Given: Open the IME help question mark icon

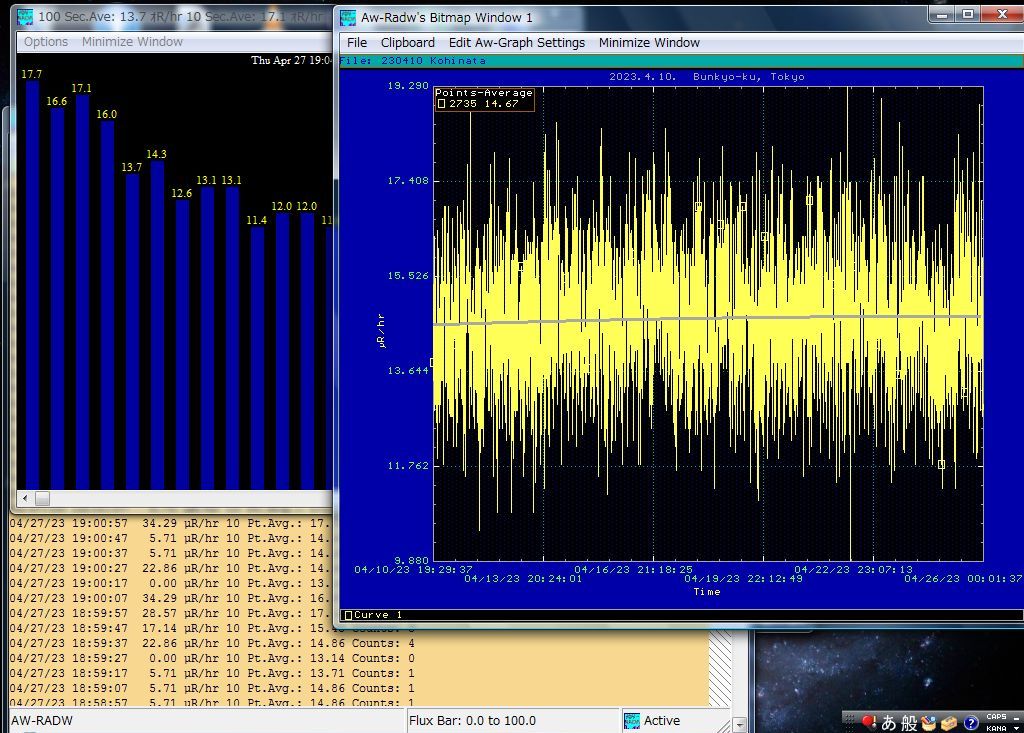Looking at the screenshot, I should (x=970, y=723).
